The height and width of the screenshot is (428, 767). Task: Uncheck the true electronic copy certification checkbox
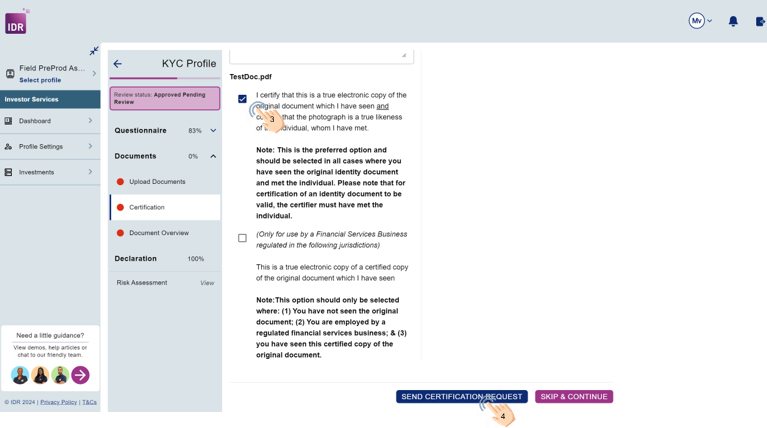click(242, 99)
